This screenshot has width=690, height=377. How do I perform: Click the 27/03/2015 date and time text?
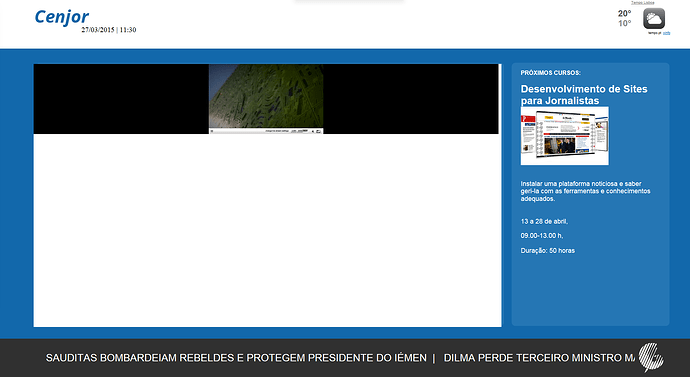coord(109,30)
